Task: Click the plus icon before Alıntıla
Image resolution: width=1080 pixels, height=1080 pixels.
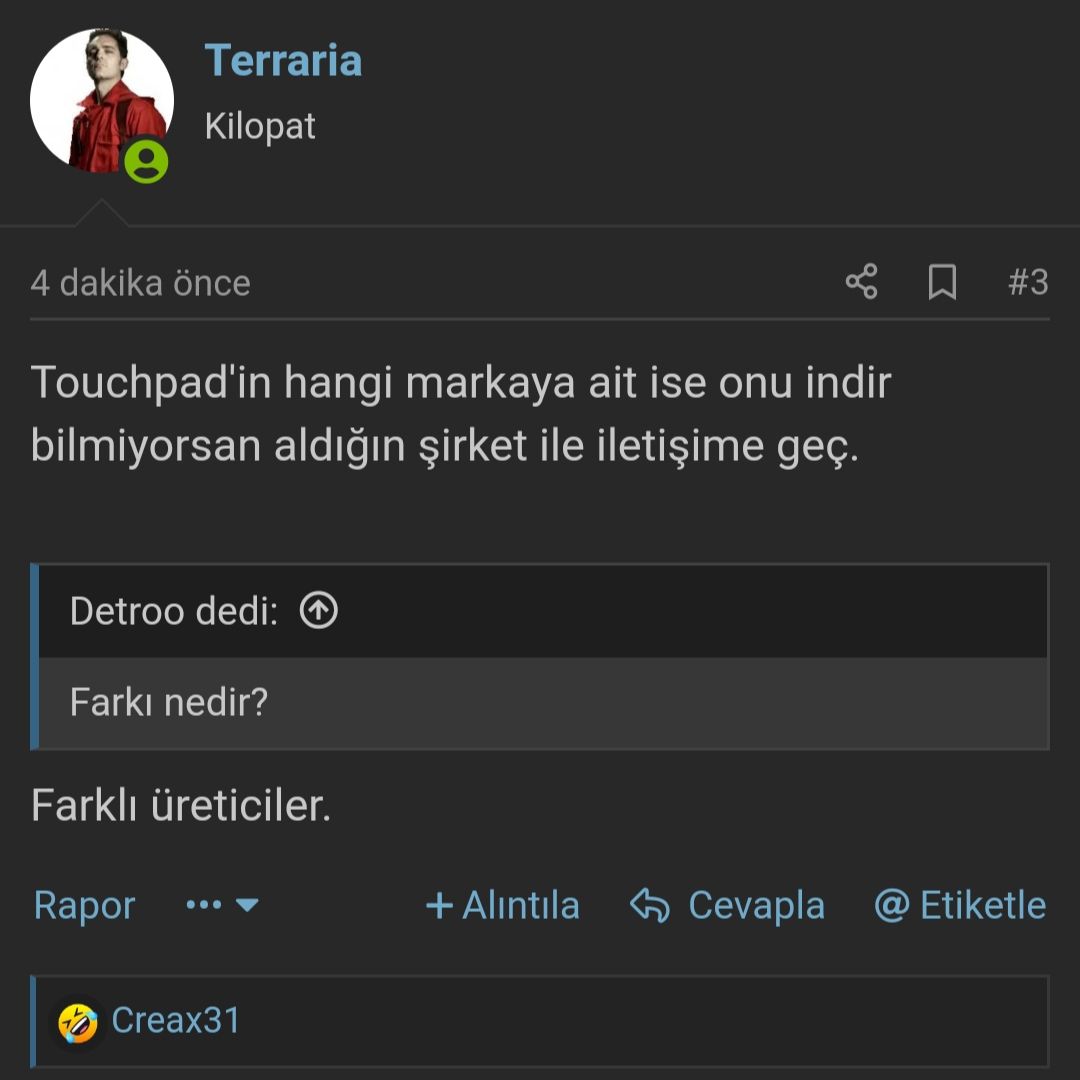Action: [x=439, y=906]
